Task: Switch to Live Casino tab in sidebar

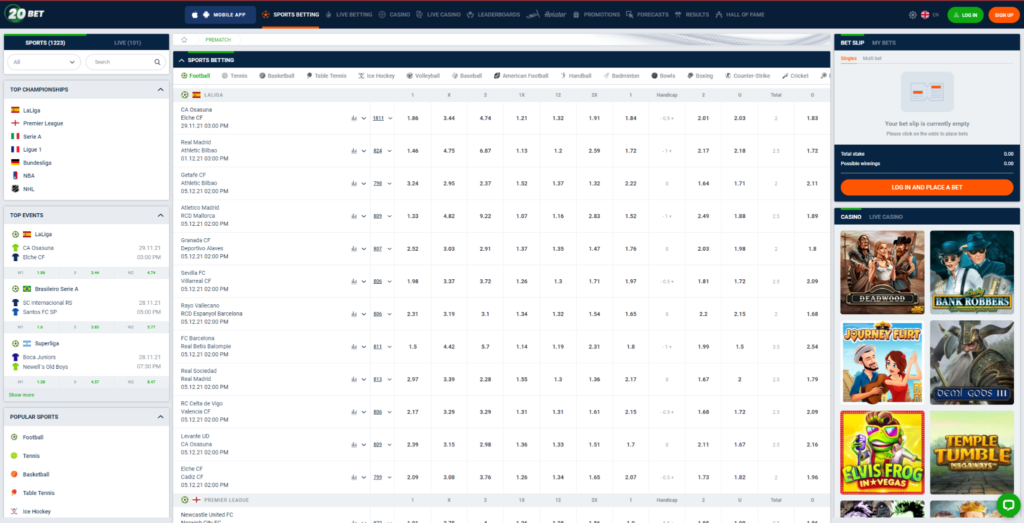Action: click(x=886, y=217)
